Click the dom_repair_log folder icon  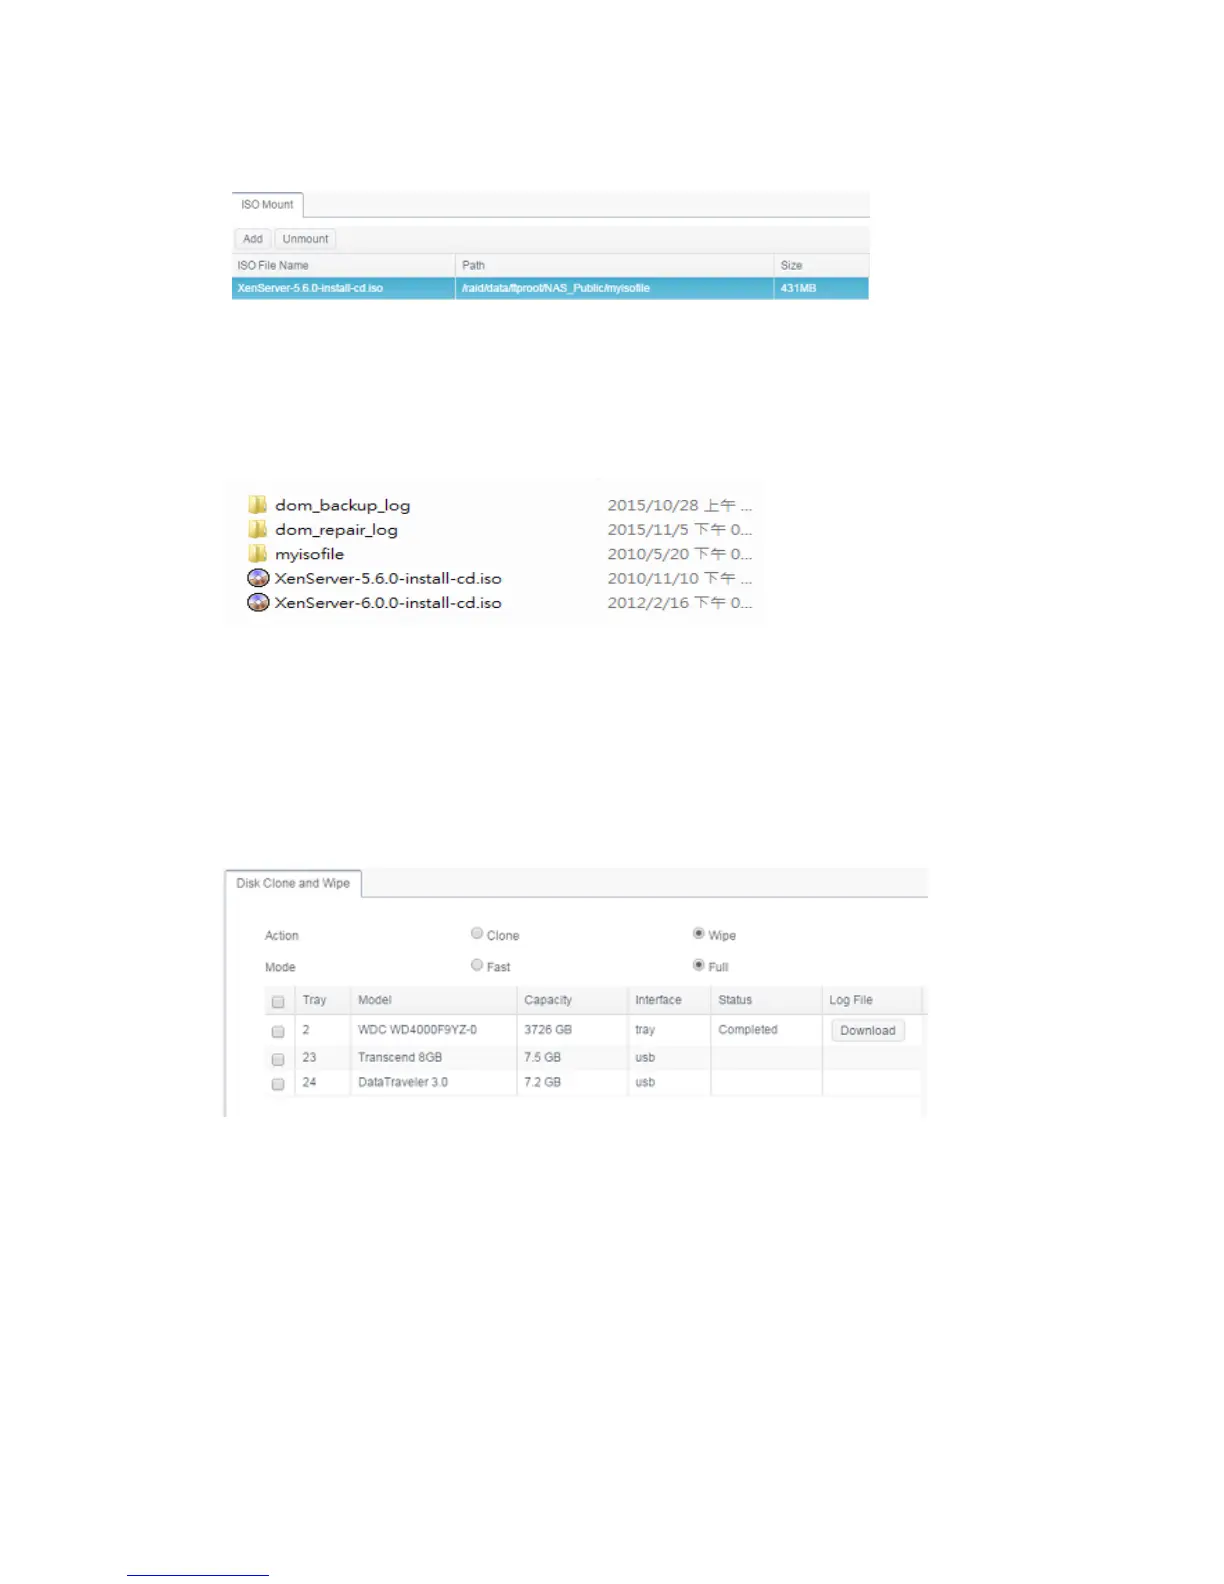[x=258, y=529]
